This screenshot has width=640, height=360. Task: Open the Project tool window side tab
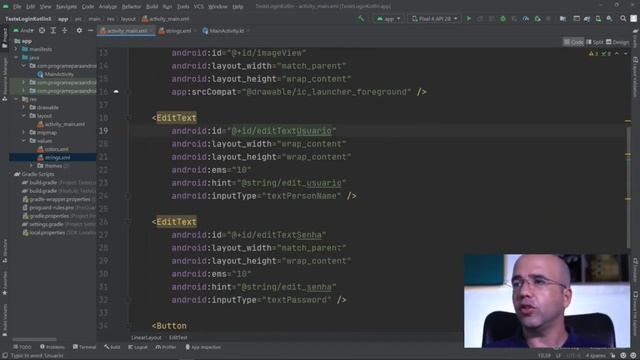click(x=4, y=38)
